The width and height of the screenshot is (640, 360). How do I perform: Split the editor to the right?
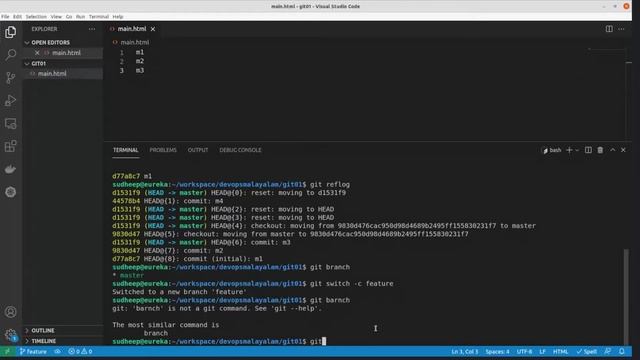pyautogui.click(x=609, y=29)
